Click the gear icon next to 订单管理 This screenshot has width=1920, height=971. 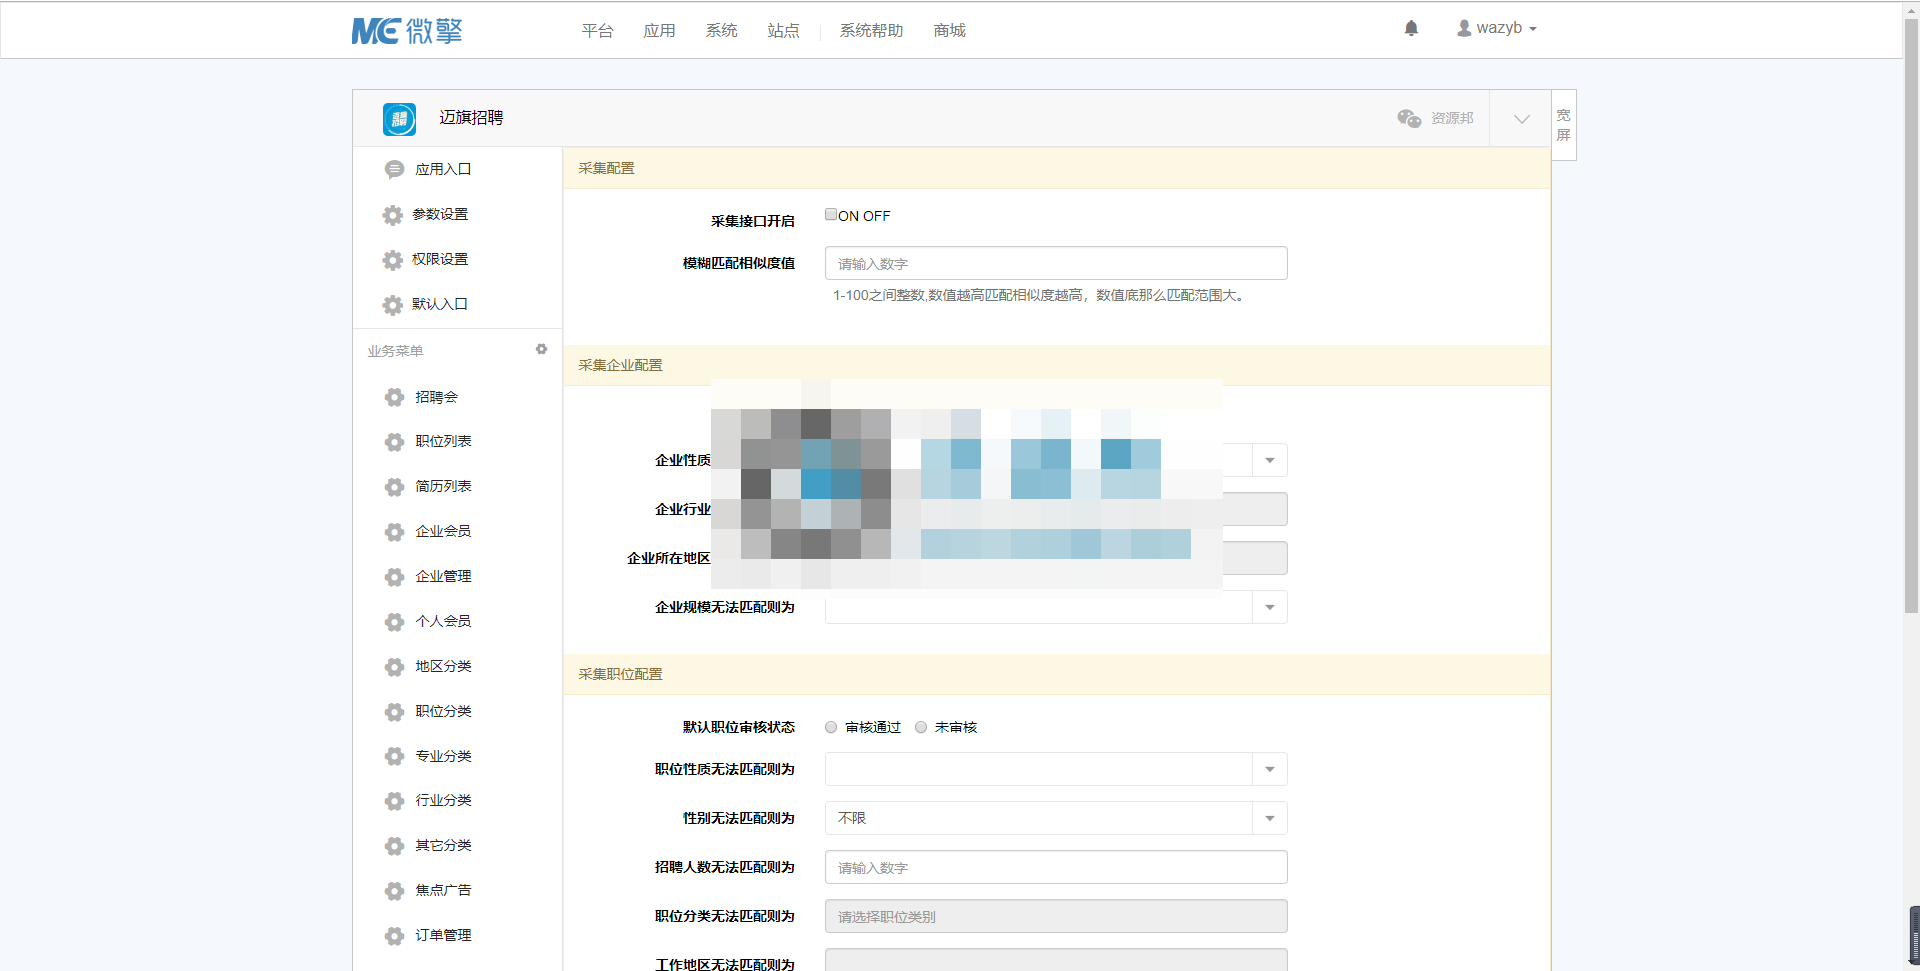click(394, 936)
